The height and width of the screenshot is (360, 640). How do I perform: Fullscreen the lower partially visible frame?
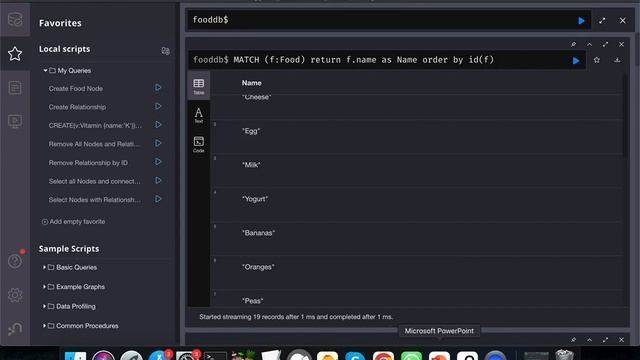(x=605, y=340)
